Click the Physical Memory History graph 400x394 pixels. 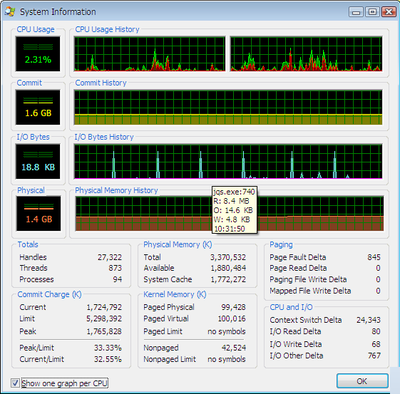(229, 214)
